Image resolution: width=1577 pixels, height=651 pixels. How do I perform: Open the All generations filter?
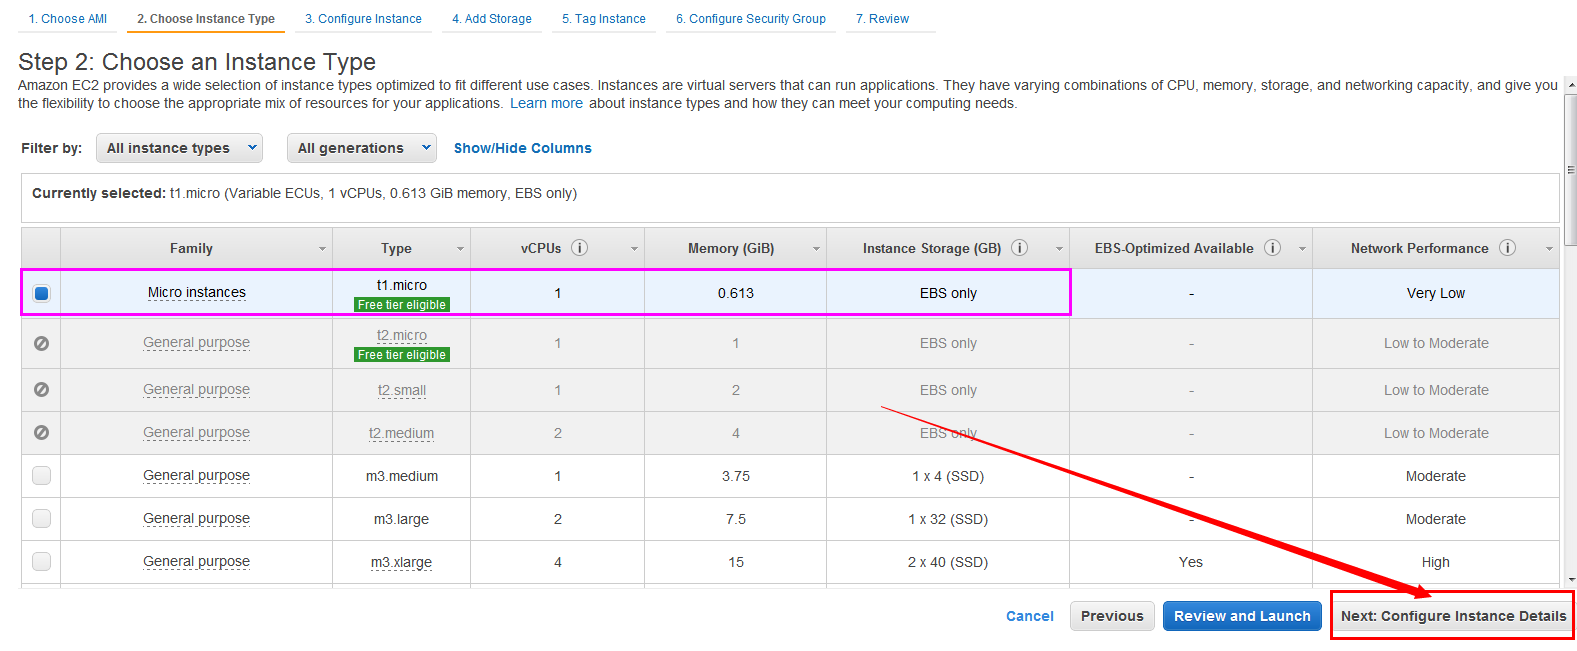click(x=362, y=148)
